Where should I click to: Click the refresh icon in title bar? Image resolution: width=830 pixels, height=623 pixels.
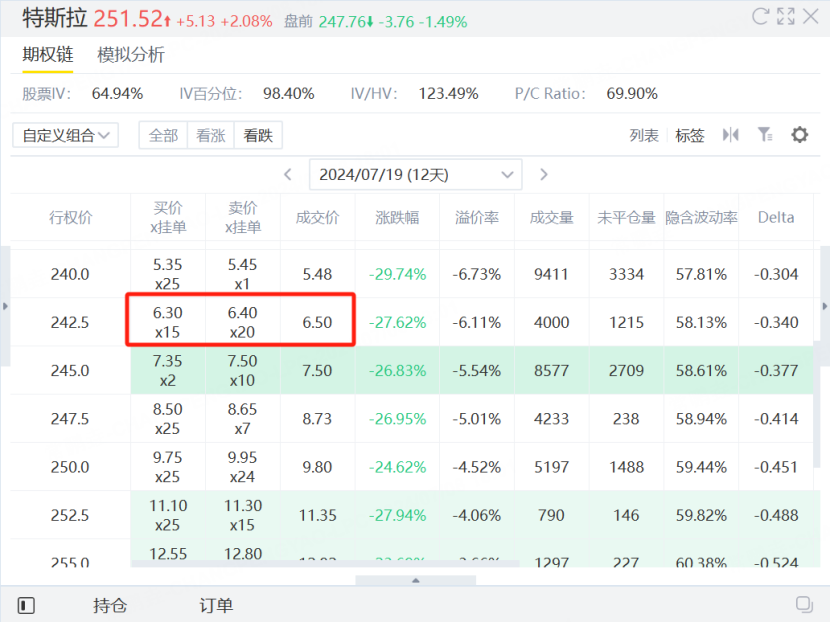[x=760, y=16]
